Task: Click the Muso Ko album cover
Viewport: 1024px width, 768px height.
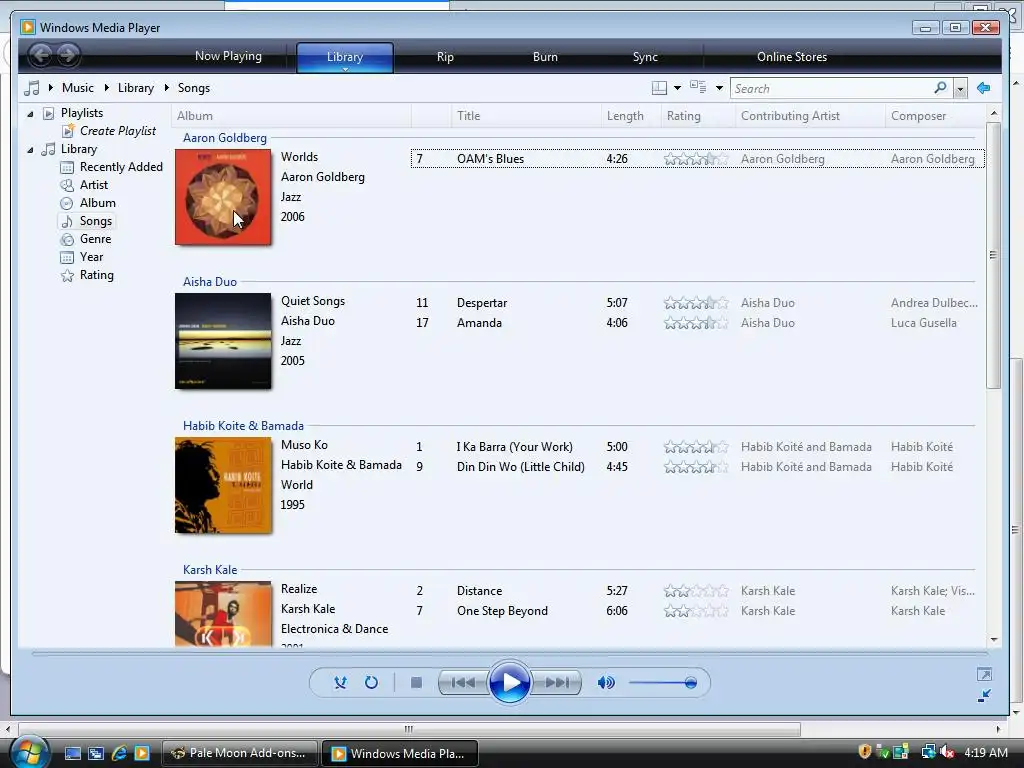Action: pos(223,485)
